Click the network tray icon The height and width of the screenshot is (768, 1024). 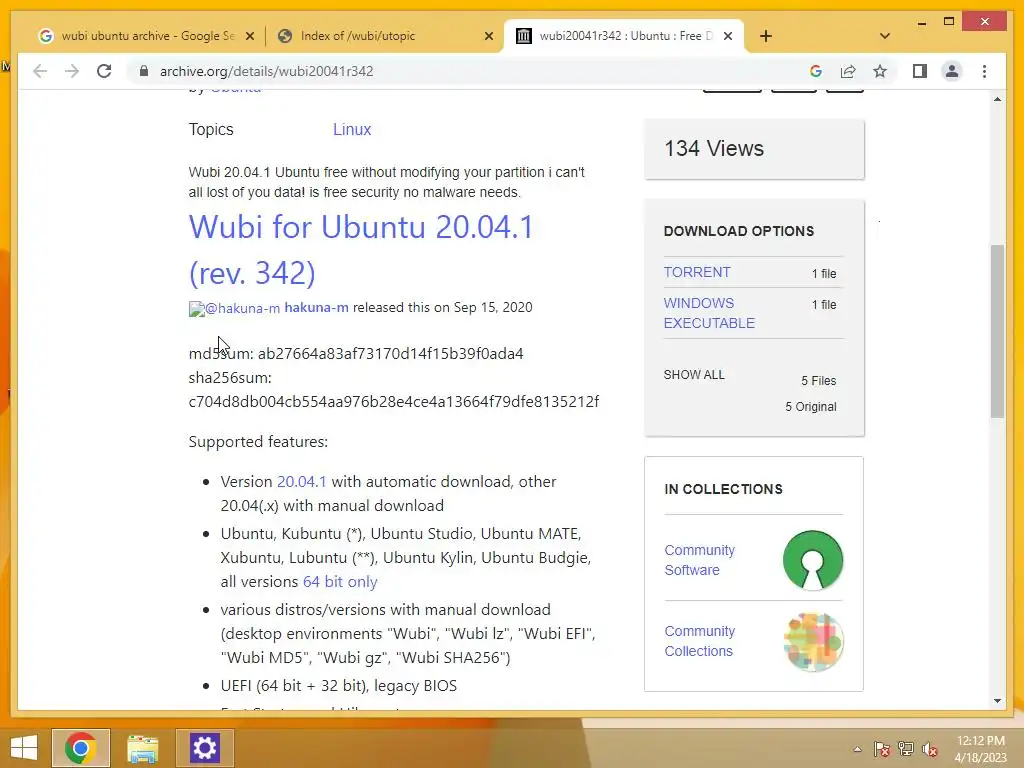(x=905, y=749)
